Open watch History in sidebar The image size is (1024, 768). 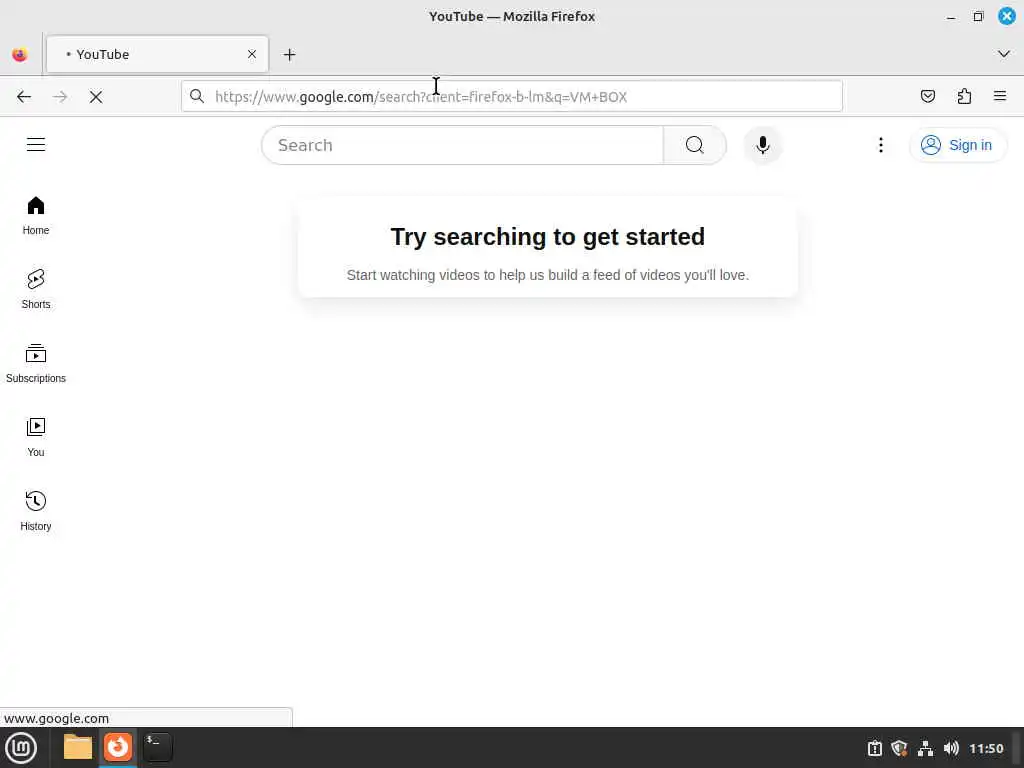pos(36,511)
